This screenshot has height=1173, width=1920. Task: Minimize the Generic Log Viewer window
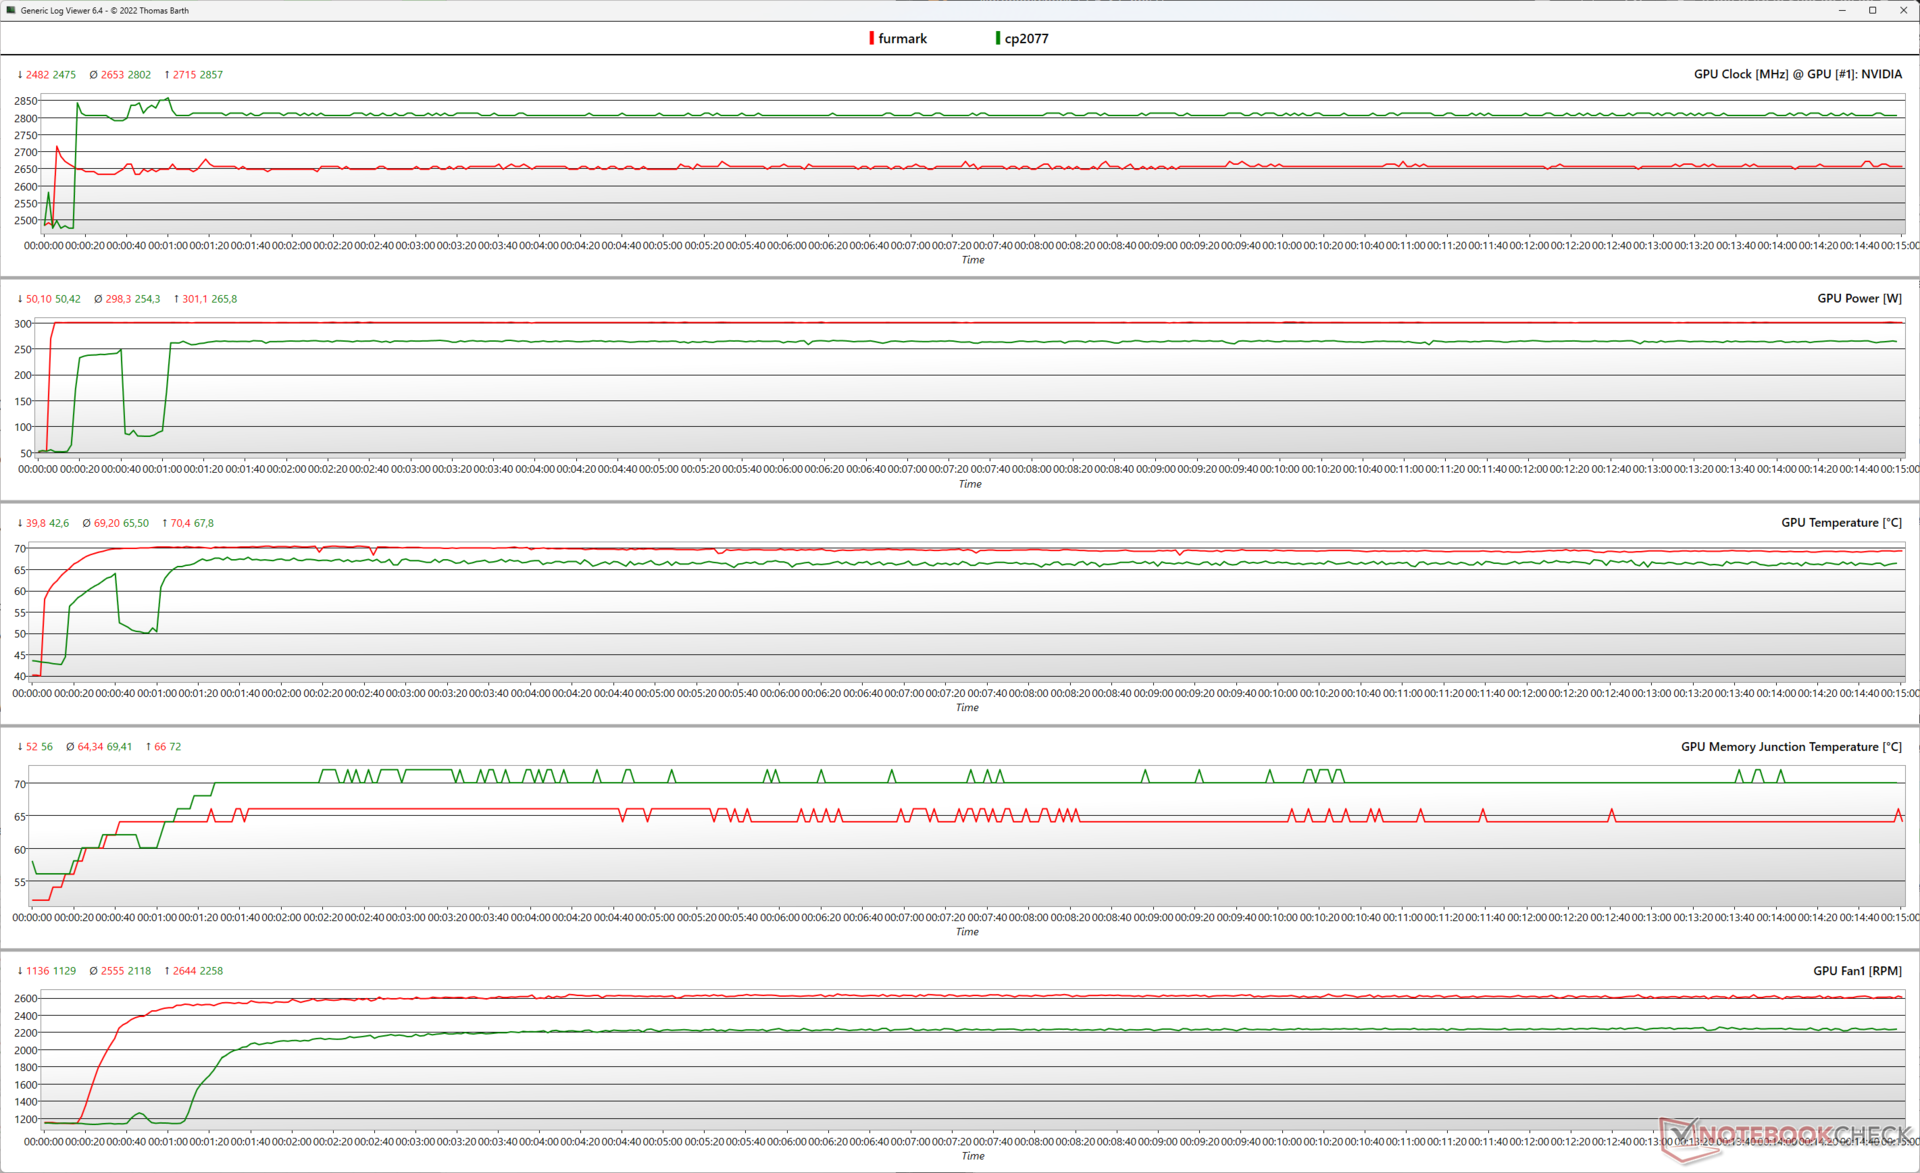click(1842, 10)
